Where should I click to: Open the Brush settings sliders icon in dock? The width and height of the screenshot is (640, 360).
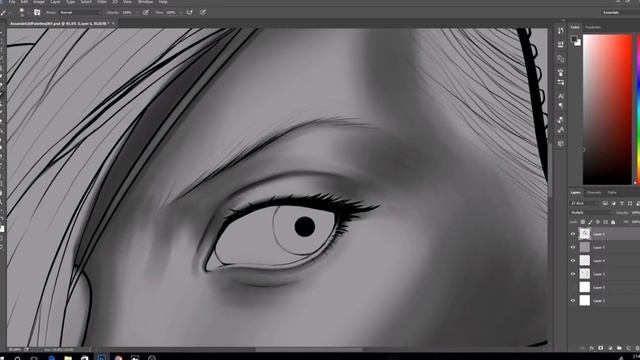point(561,82)
